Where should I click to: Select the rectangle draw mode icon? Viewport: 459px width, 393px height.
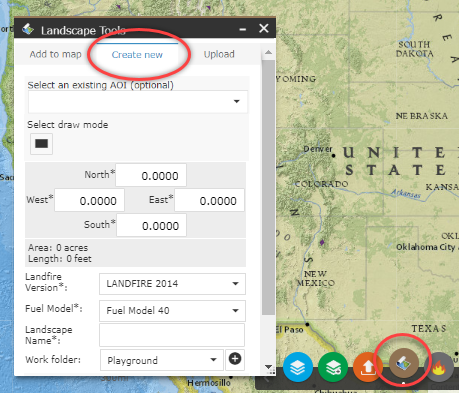(x=41, y=144)
